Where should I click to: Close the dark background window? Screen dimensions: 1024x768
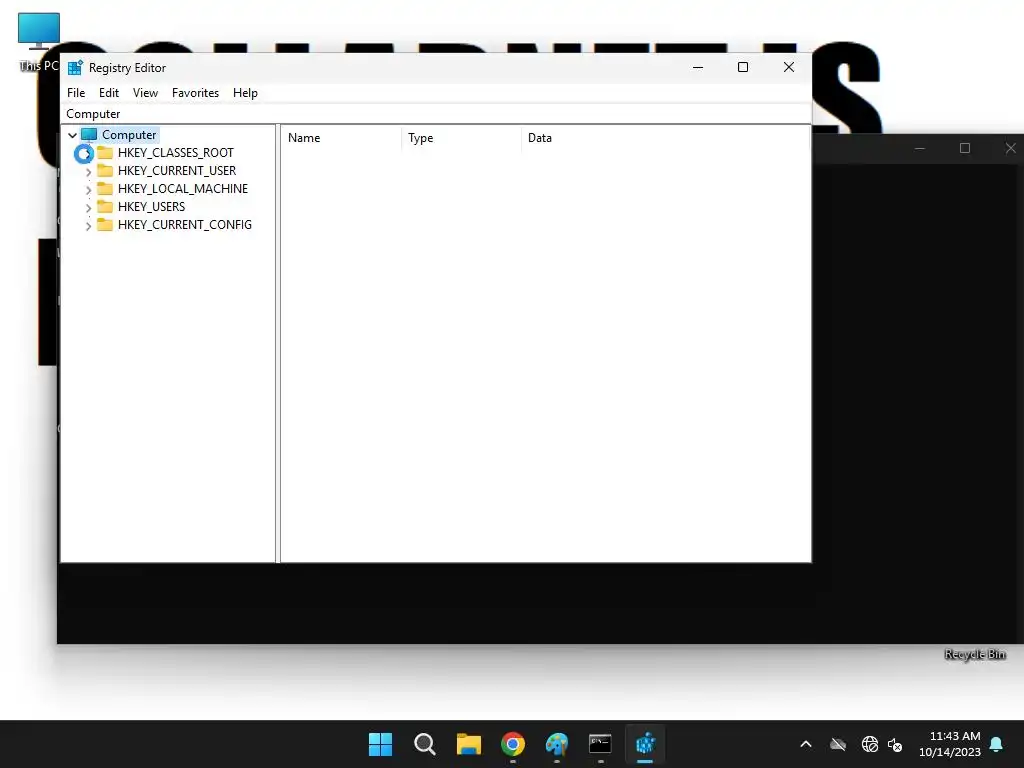(x=1010, y=148)
